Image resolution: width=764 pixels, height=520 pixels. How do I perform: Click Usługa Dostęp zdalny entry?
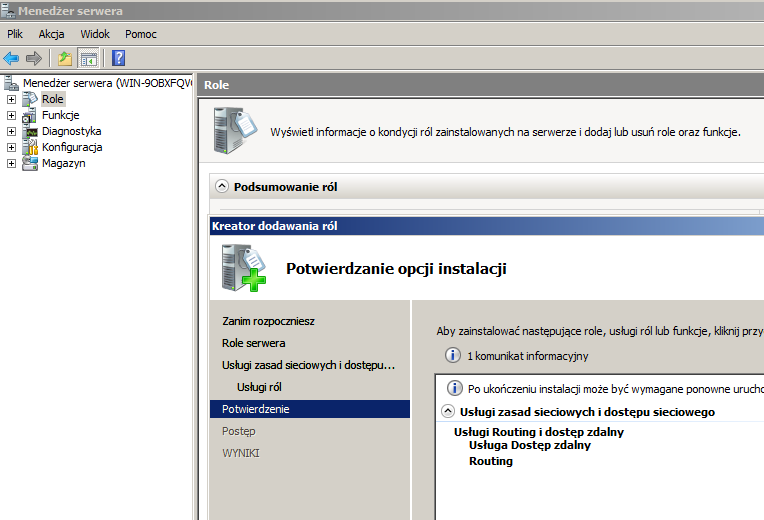pyautogui.click(x=530, y=445)
